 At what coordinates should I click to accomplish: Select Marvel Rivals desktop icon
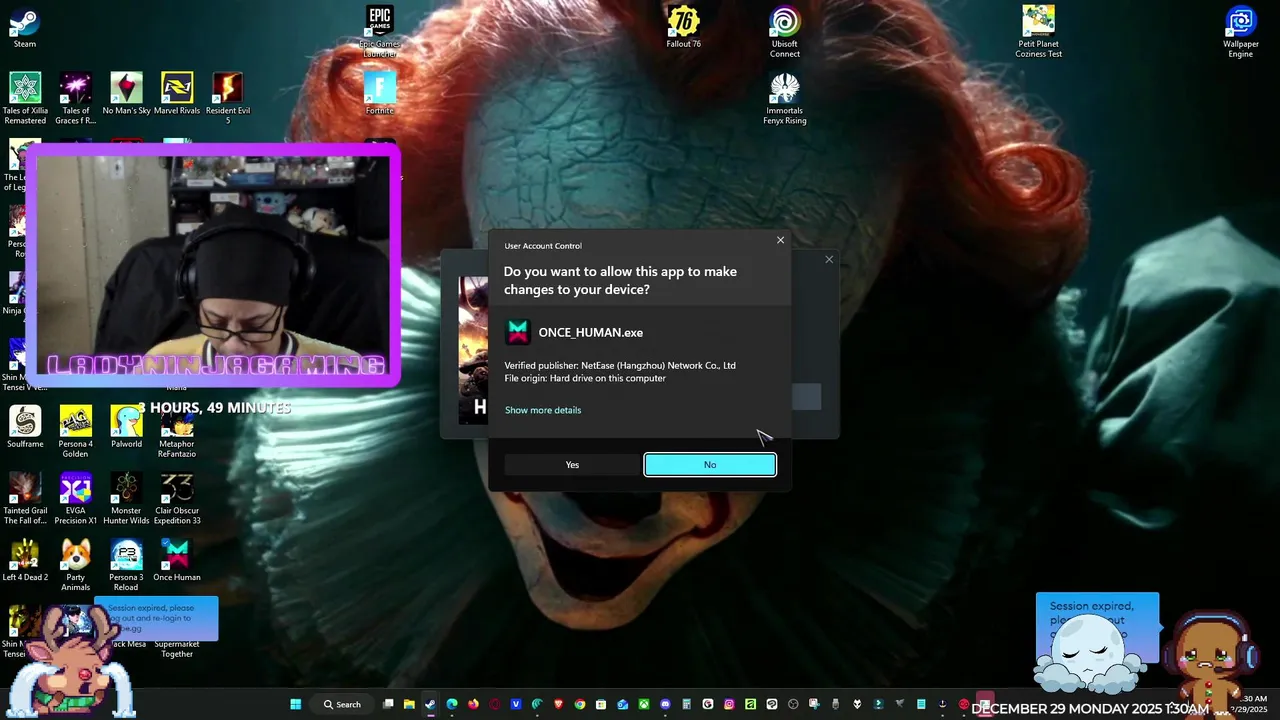177,94
